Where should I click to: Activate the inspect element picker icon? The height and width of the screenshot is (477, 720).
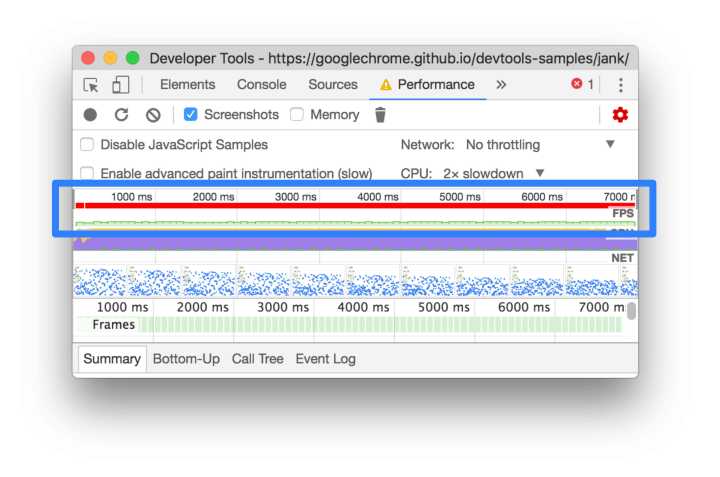tap(91, 85)
